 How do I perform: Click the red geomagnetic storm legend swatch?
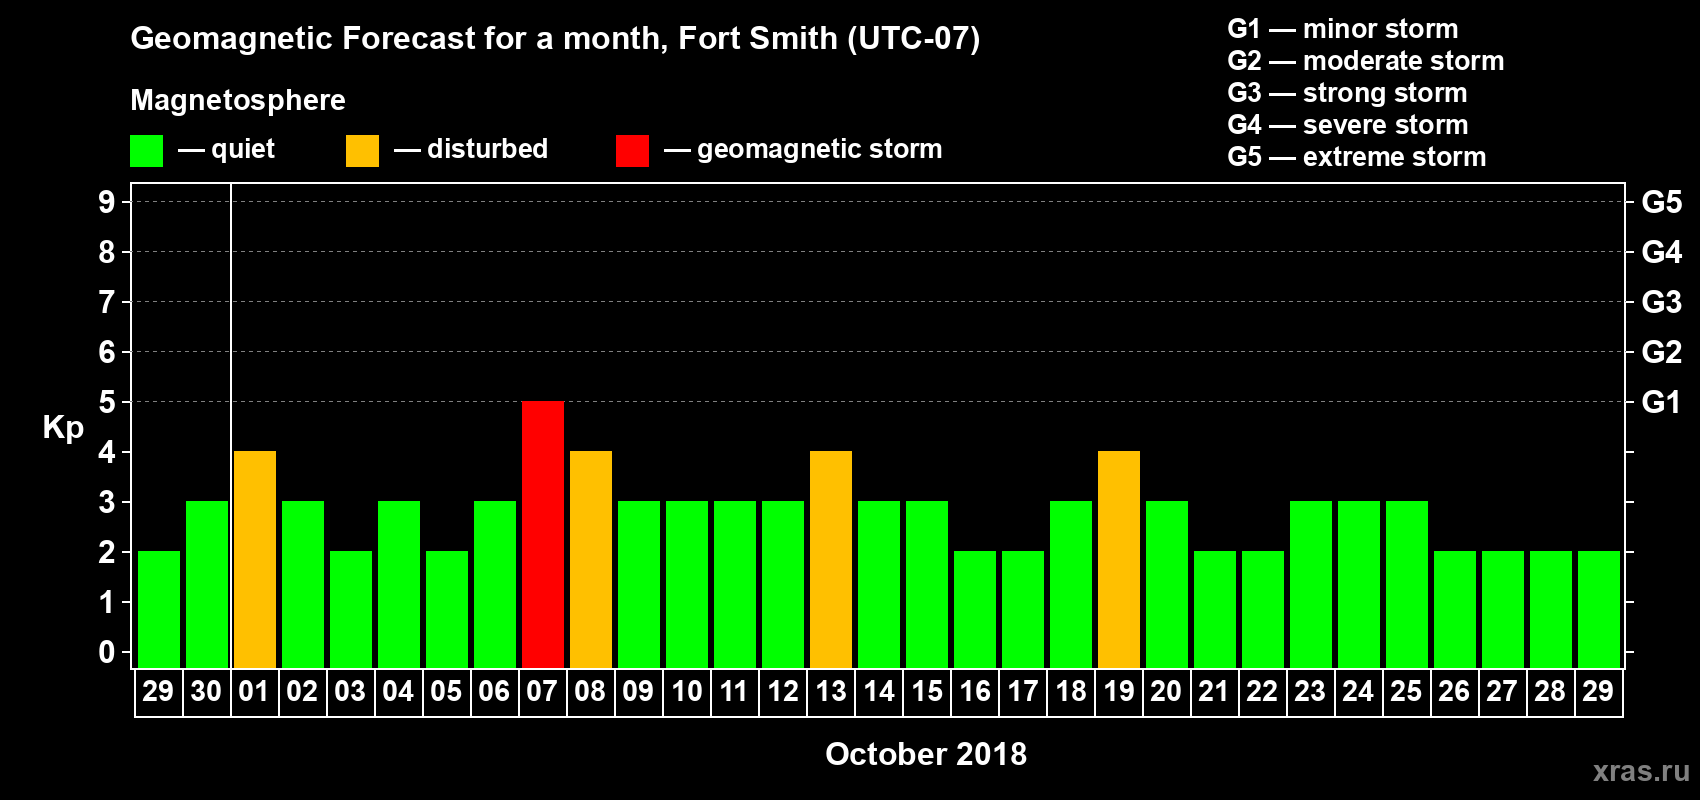[632, 151]
